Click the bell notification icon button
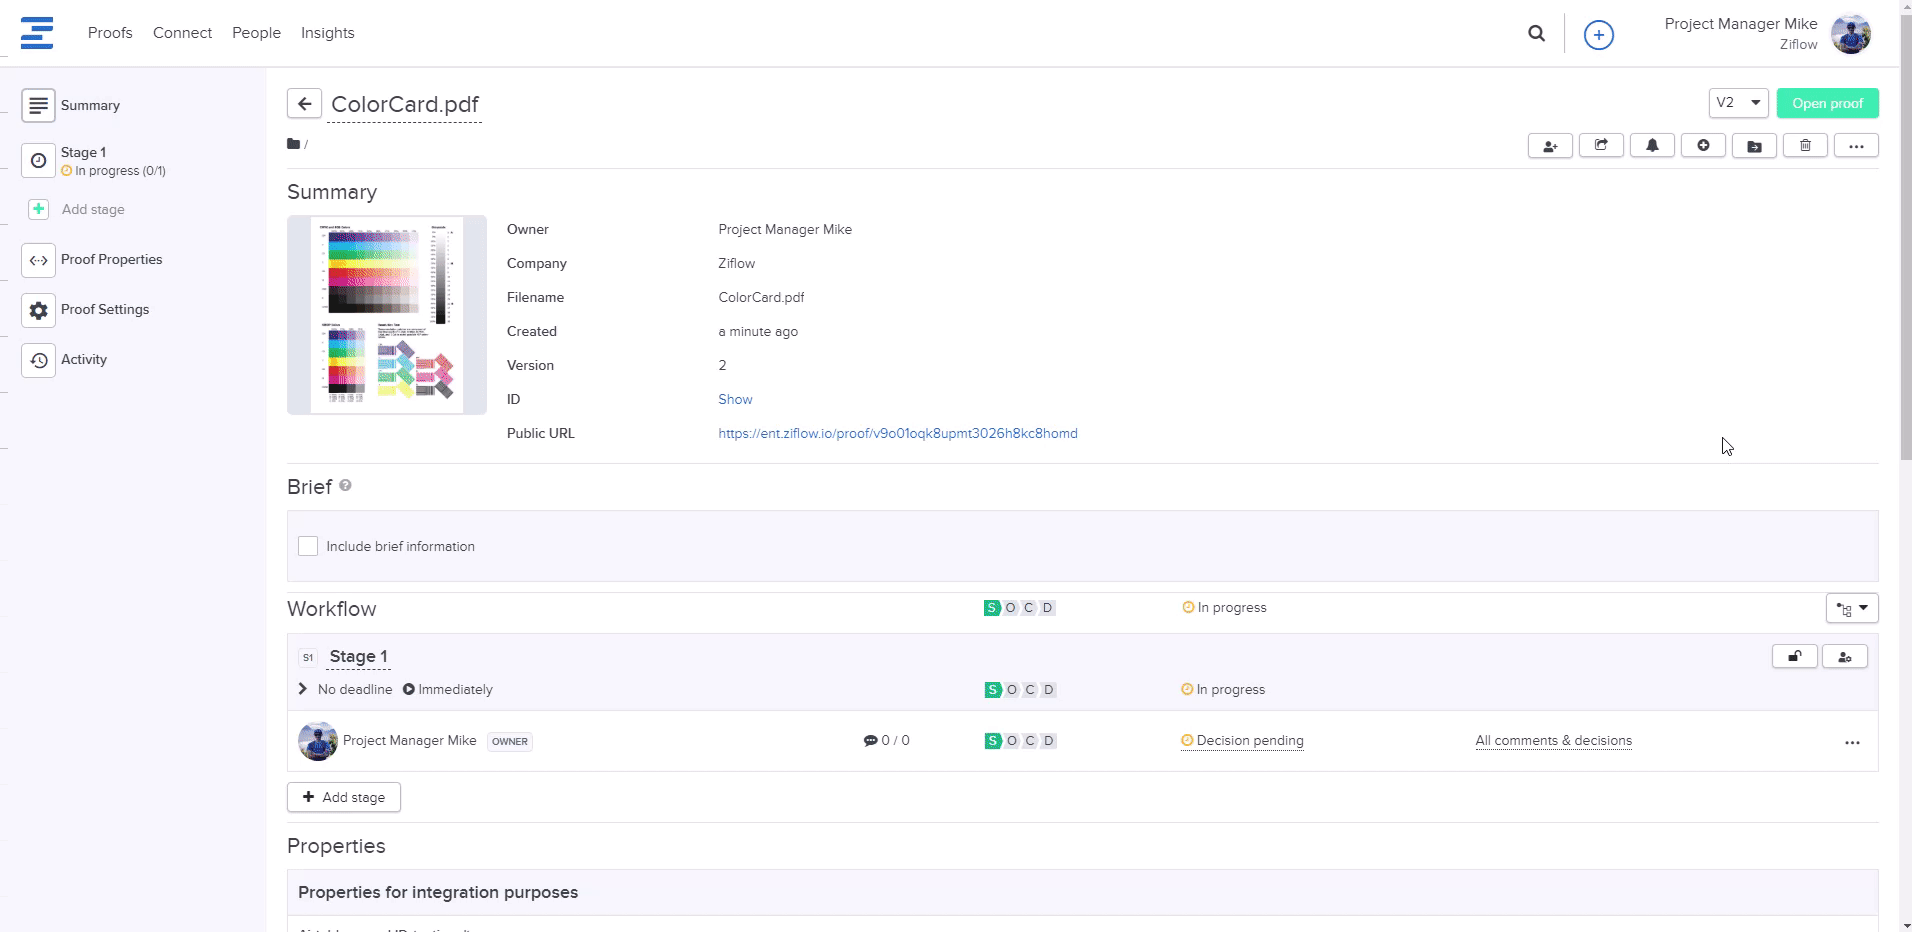The image size is (1912, 932). [x=1652, y=146]
